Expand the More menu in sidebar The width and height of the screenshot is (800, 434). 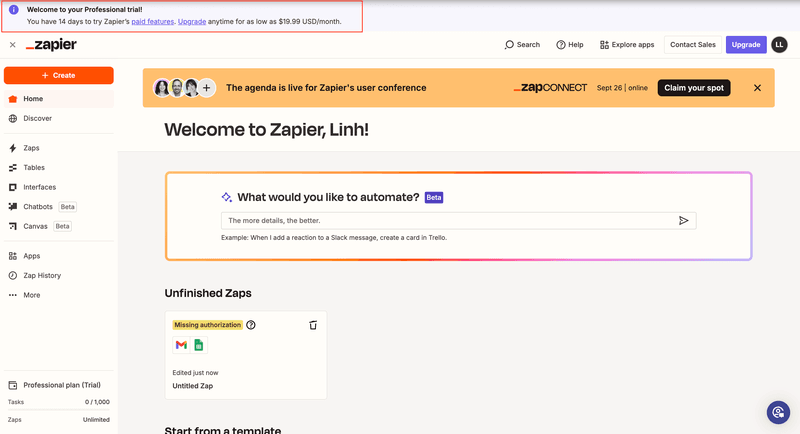[32, 295]
